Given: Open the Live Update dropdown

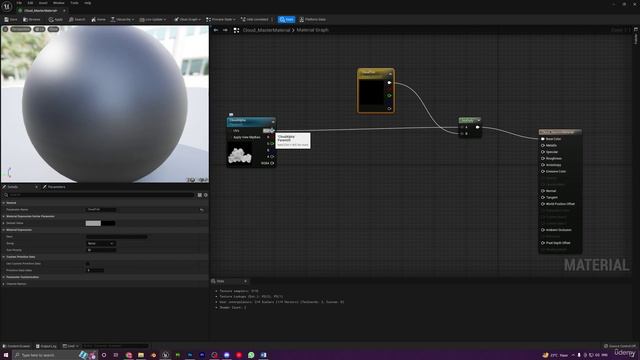Looking at the screenshot, I should coord(153,19).
